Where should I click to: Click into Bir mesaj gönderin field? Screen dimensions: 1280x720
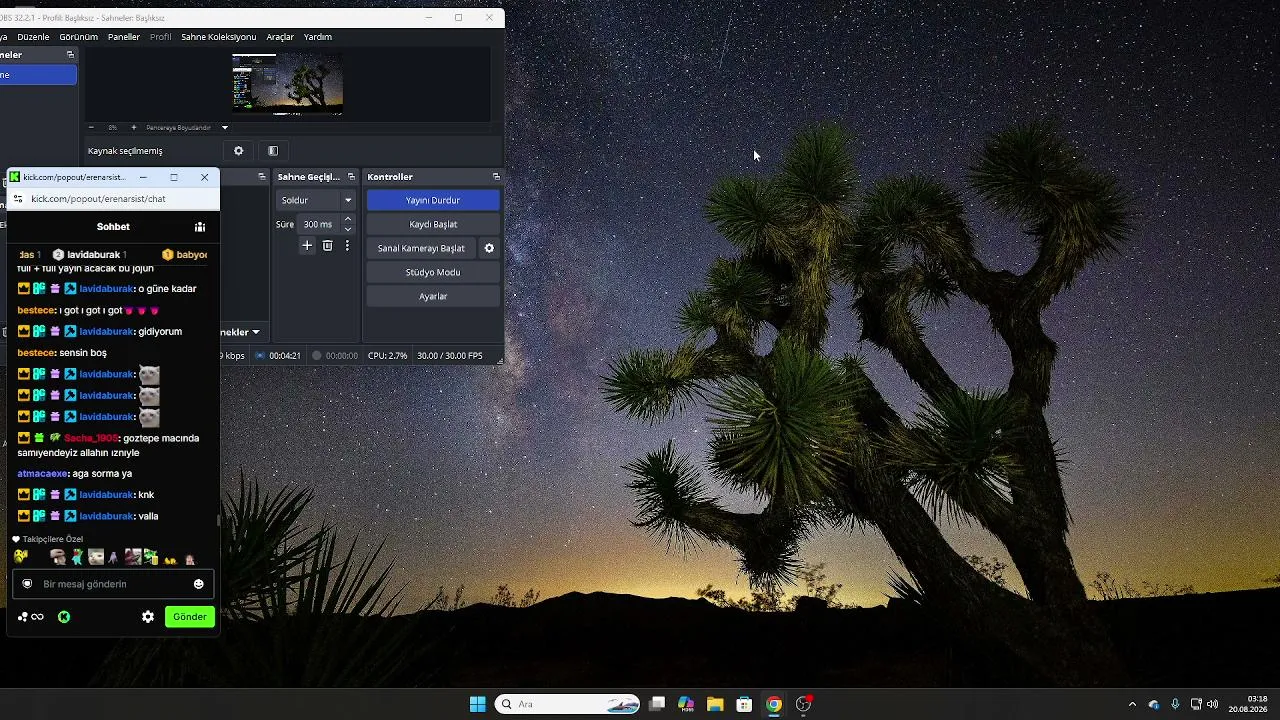coord(112,584)
